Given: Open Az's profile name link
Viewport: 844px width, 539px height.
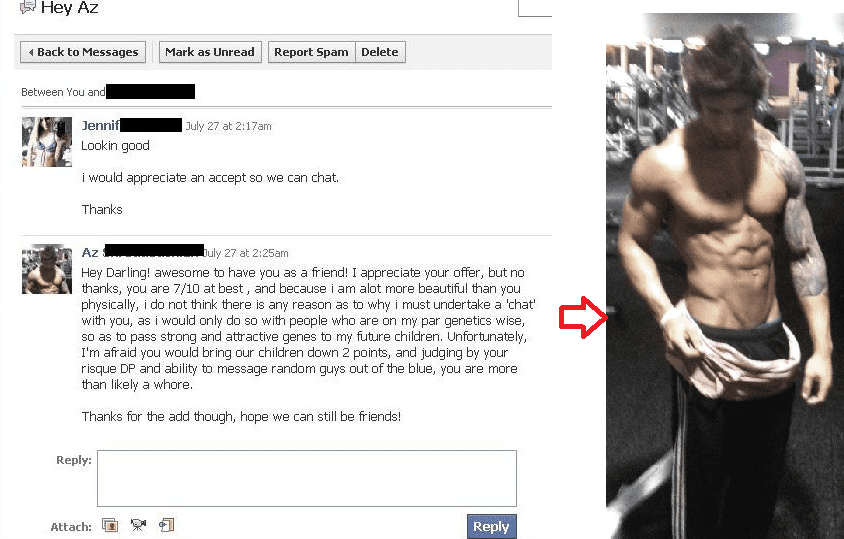Looking at the screenshot, I should pos(90,252).
